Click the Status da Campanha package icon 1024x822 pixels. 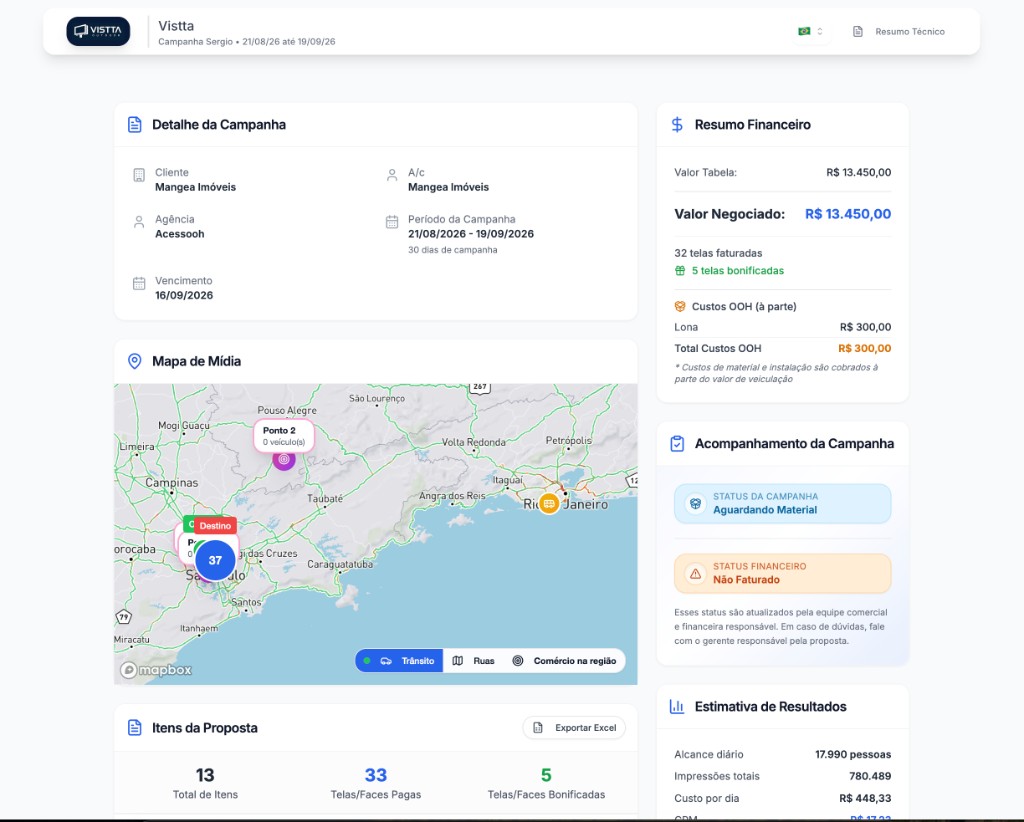tap(696, 503)
